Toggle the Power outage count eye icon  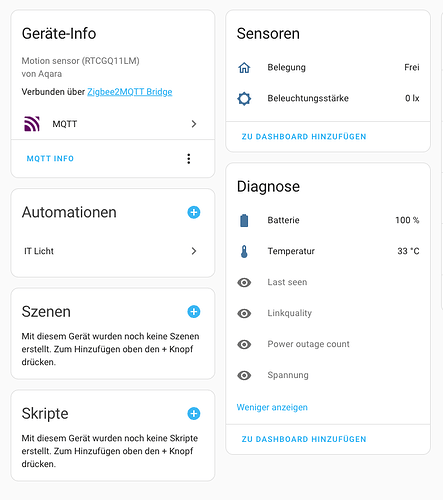click(x=244, y=344)
